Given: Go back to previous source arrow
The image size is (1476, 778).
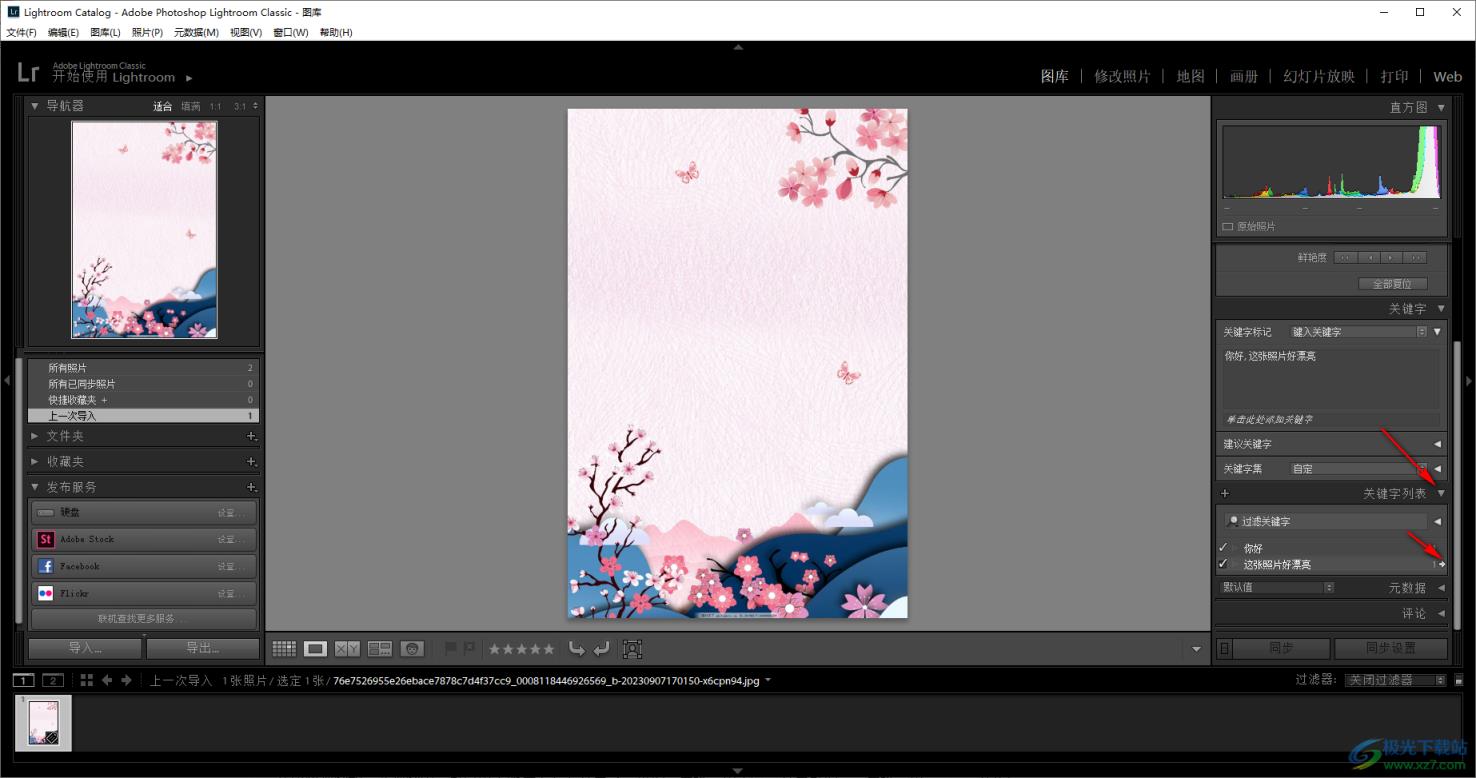Looking at the screenshot, I should click(x=107, y=680).
